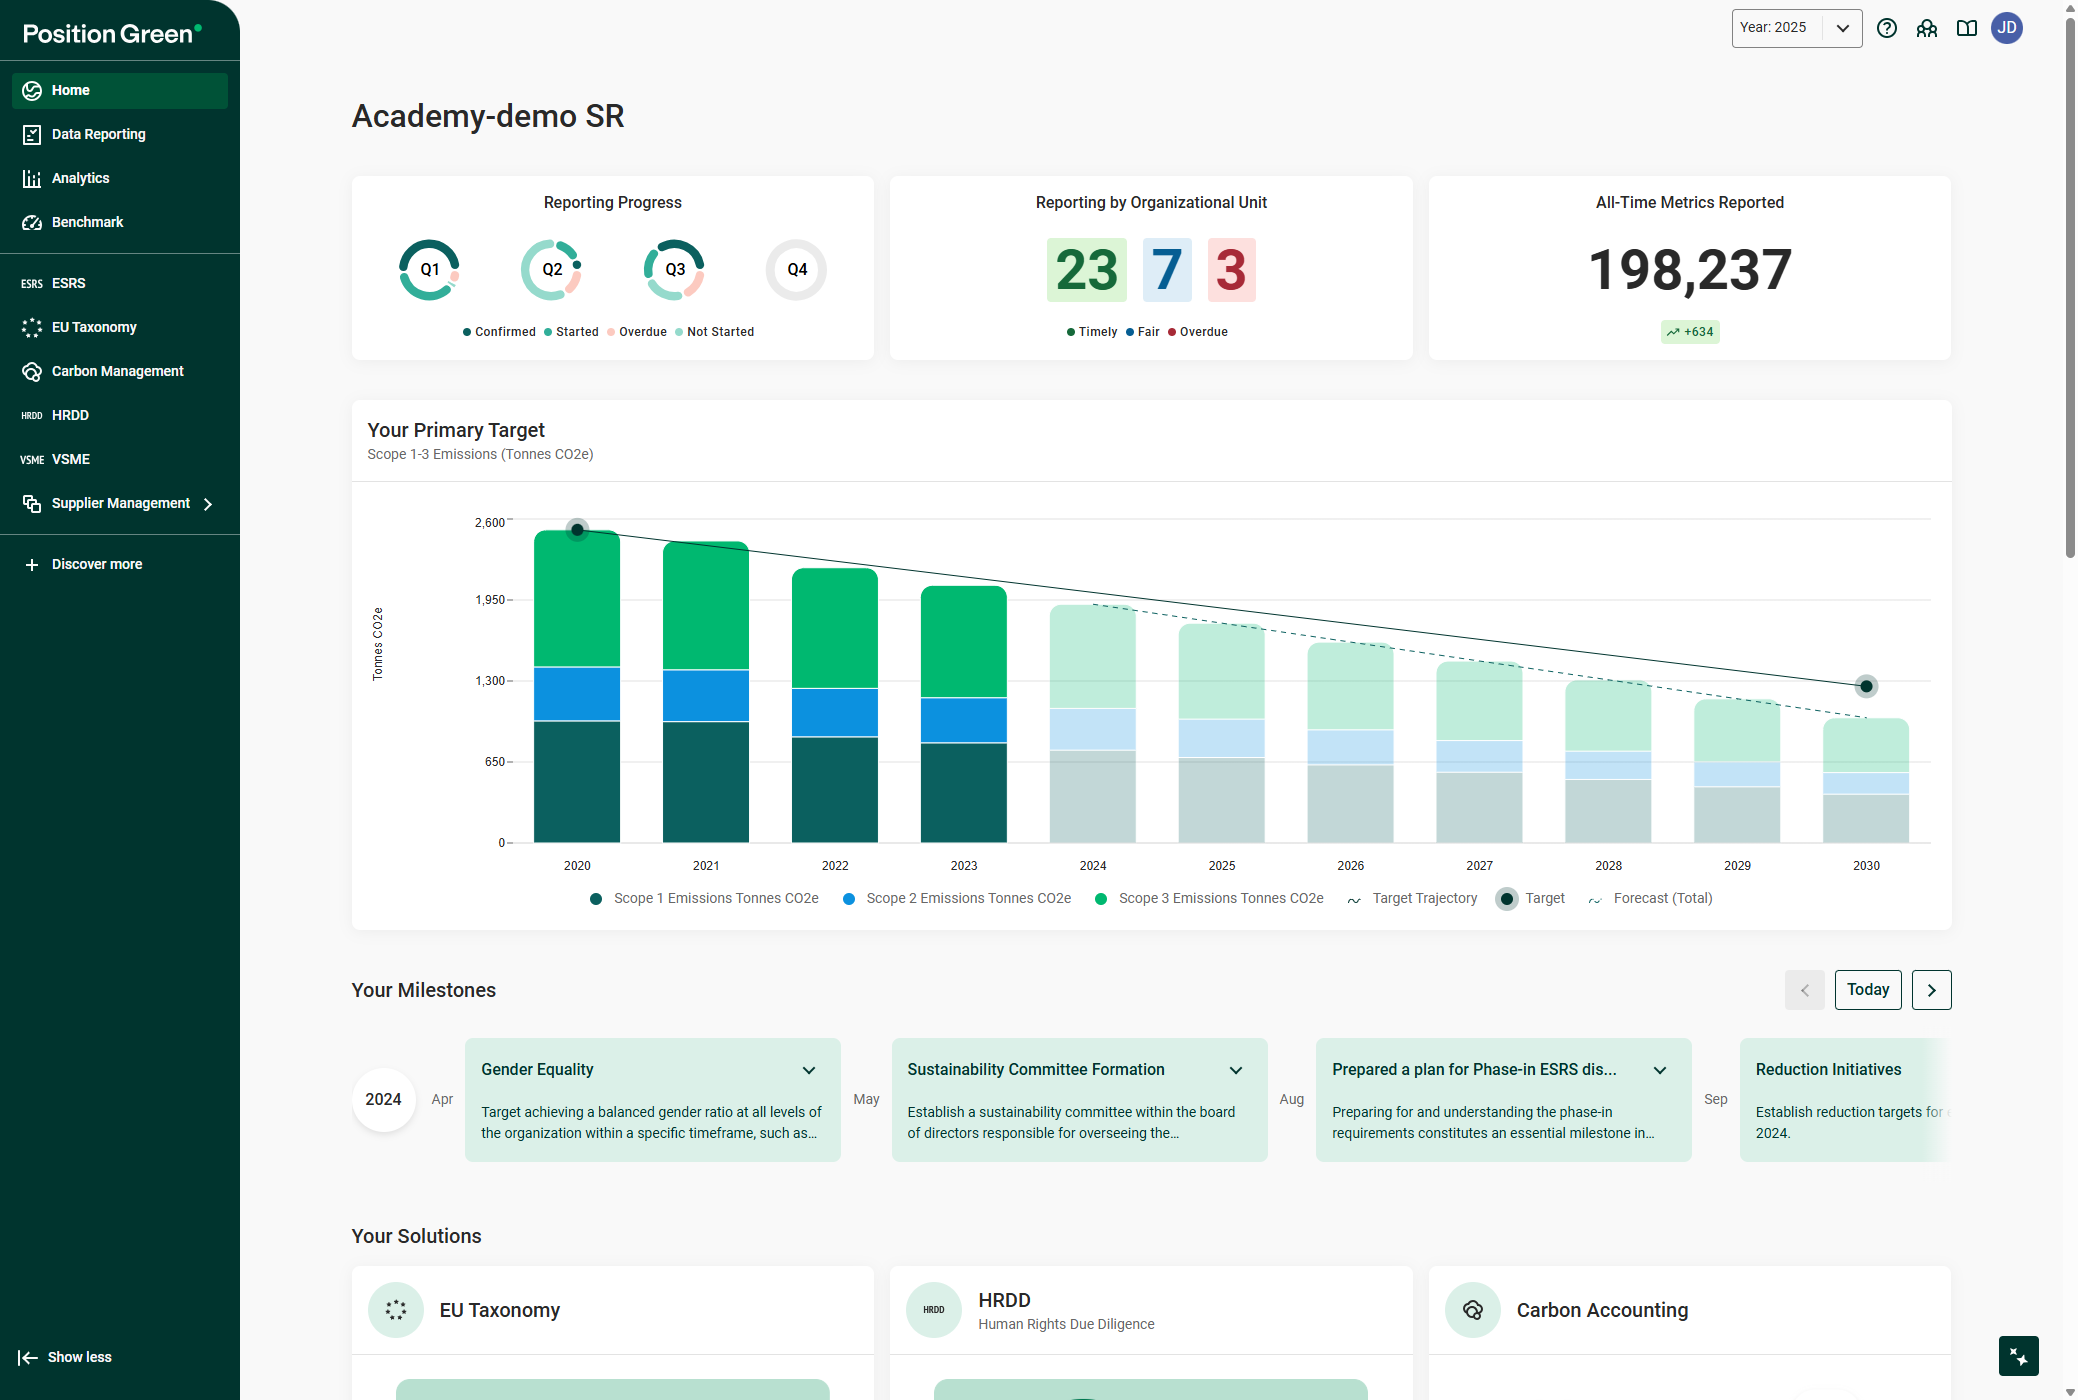
Task: Open the Year 2025 dropdown
Action: 1796,28
